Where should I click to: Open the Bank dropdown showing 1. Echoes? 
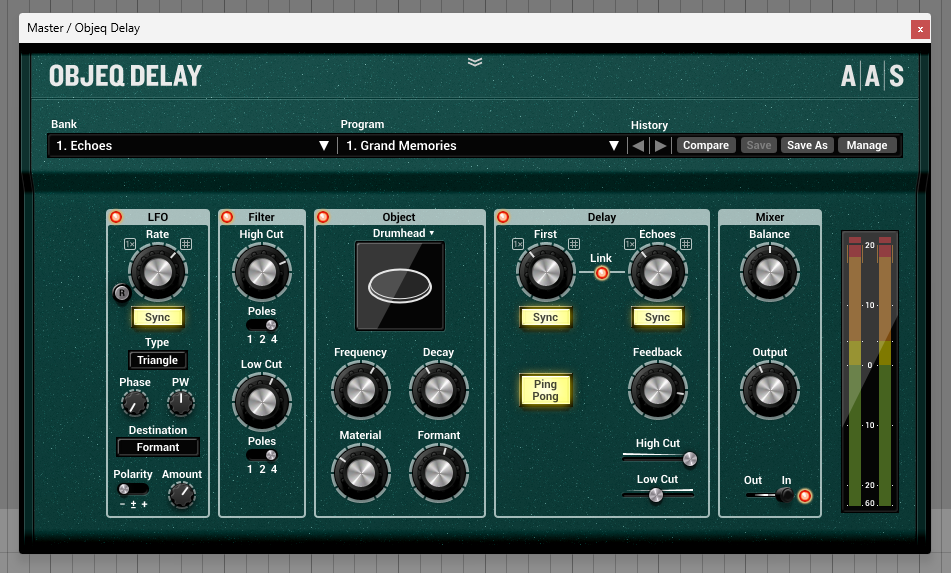(x=192, y=146)
